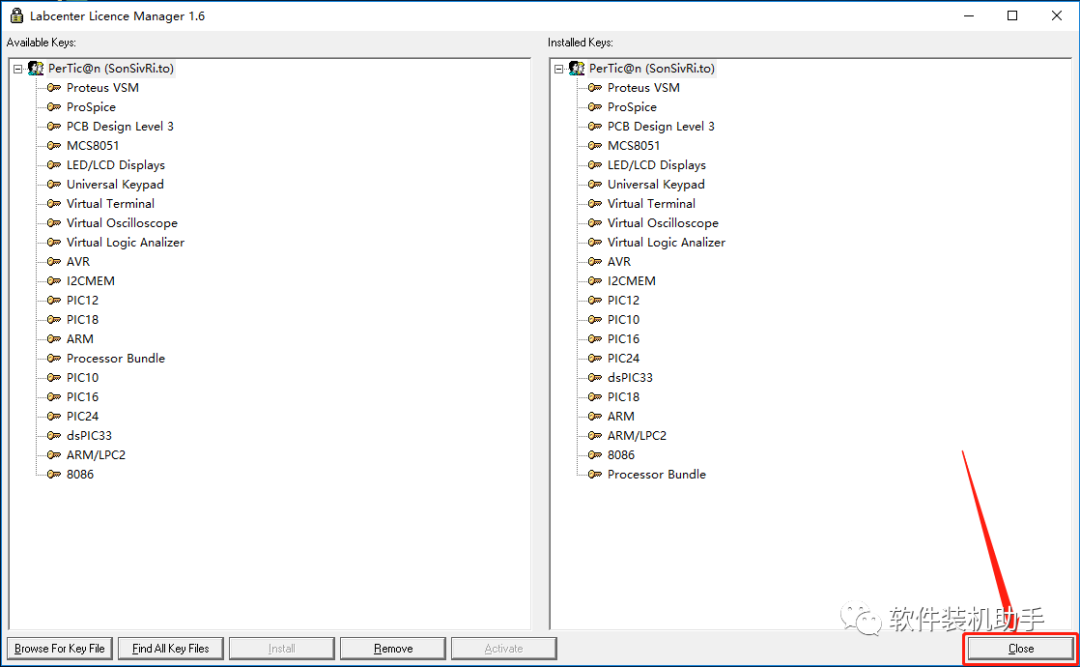The image size is (1080, 667).
Task: Select PIC18 in the Installed Keys list
Action: click(623, 397)
